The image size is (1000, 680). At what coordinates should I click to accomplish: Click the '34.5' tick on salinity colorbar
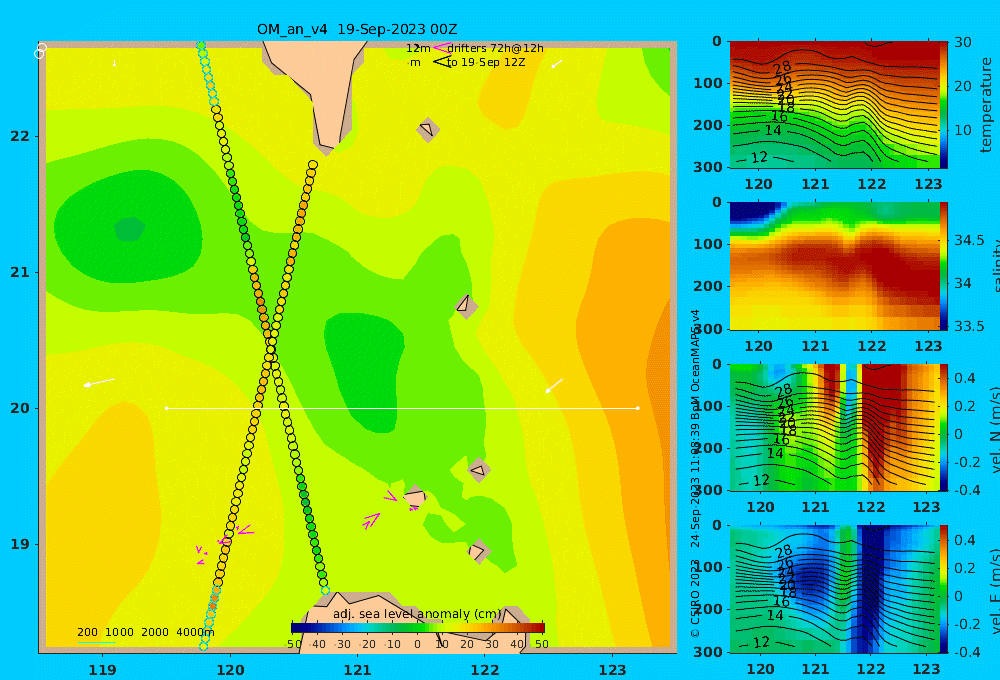click(x=969, y=240)
